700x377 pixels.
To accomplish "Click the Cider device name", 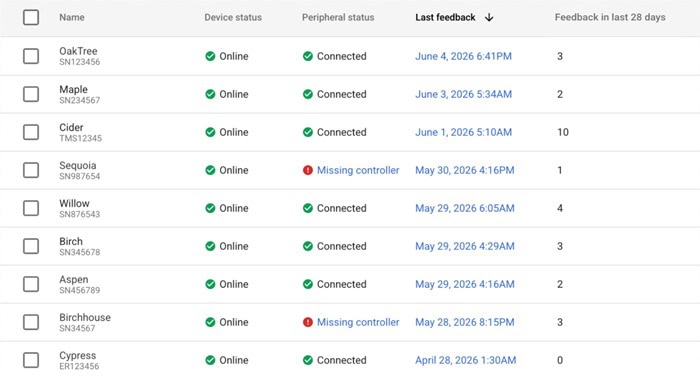I will tap(71, 127).
